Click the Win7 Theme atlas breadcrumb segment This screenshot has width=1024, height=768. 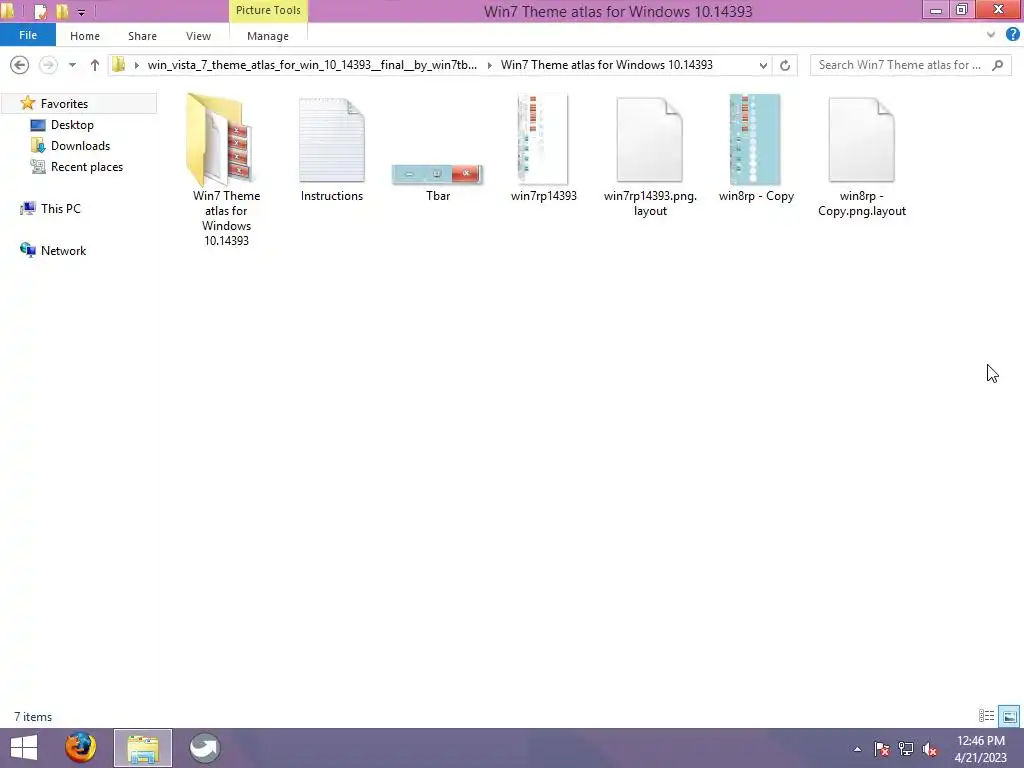point(607,65)
